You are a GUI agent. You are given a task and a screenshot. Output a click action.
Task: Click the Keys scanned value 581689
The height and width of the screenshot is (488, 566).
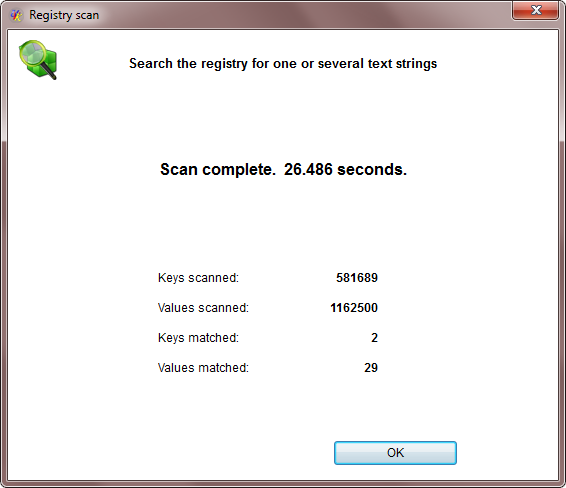(357, 278)
